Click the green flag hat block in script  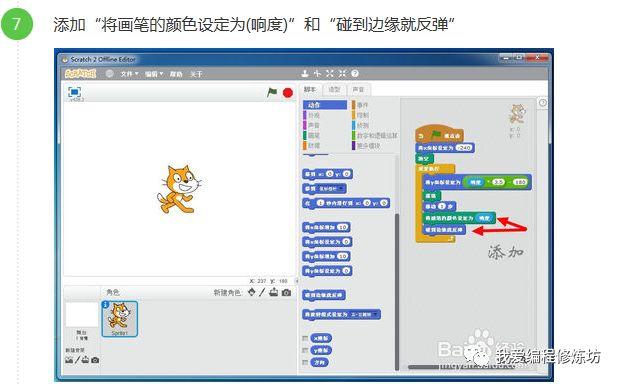coord(439,134)
